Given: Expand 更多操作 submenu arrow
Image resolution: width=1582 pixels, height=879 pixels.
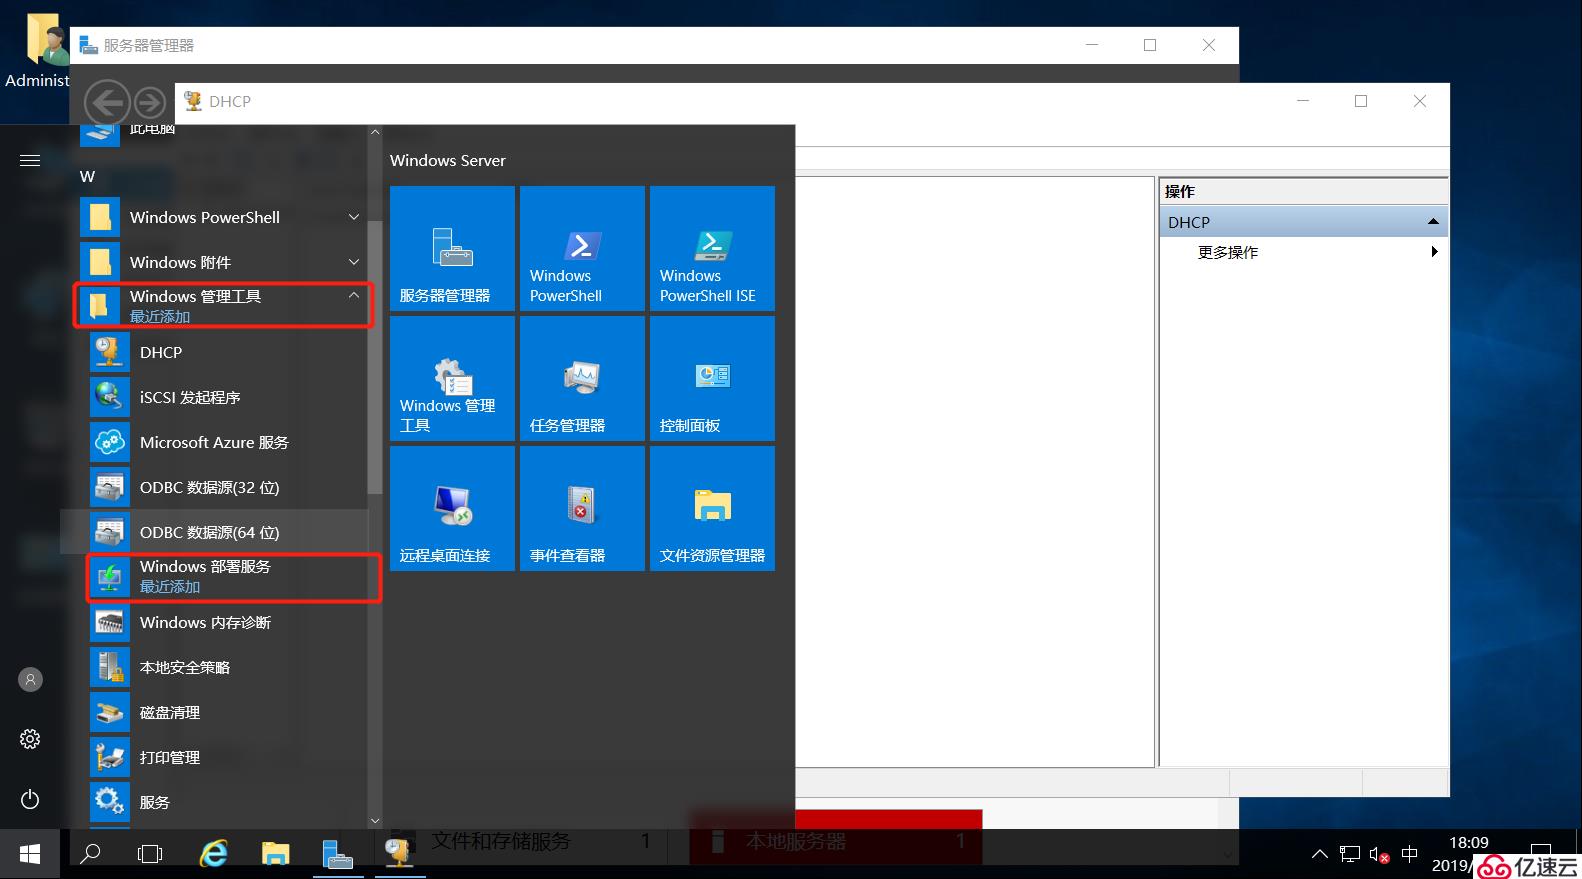Looking at the screenshot, I should tap(1434, 252).
